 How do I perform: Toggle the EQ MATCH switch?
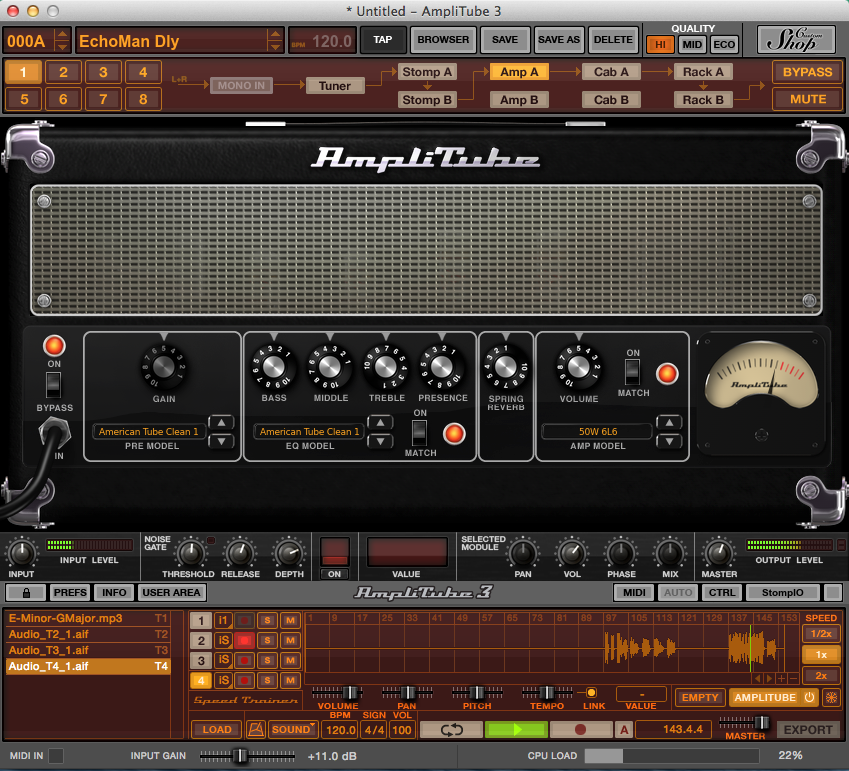pyautogui.click(x=420, y=433)
